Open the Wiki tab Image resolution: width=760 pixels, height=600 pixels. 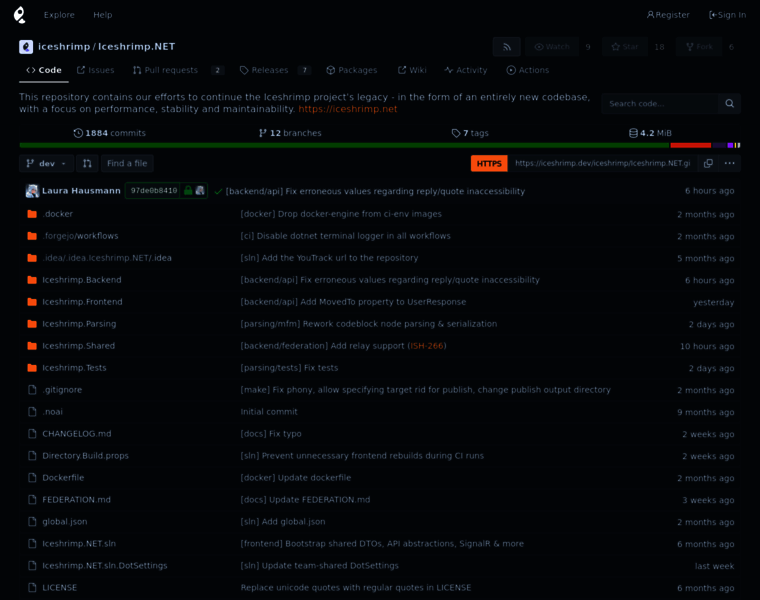click(x=412, y=70)
